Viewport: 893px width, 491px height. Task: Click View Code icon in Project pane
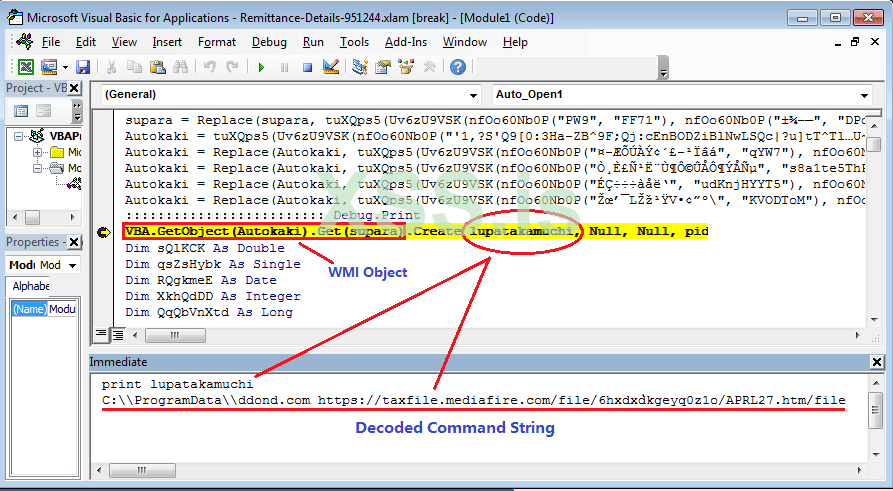coord(21,111)
